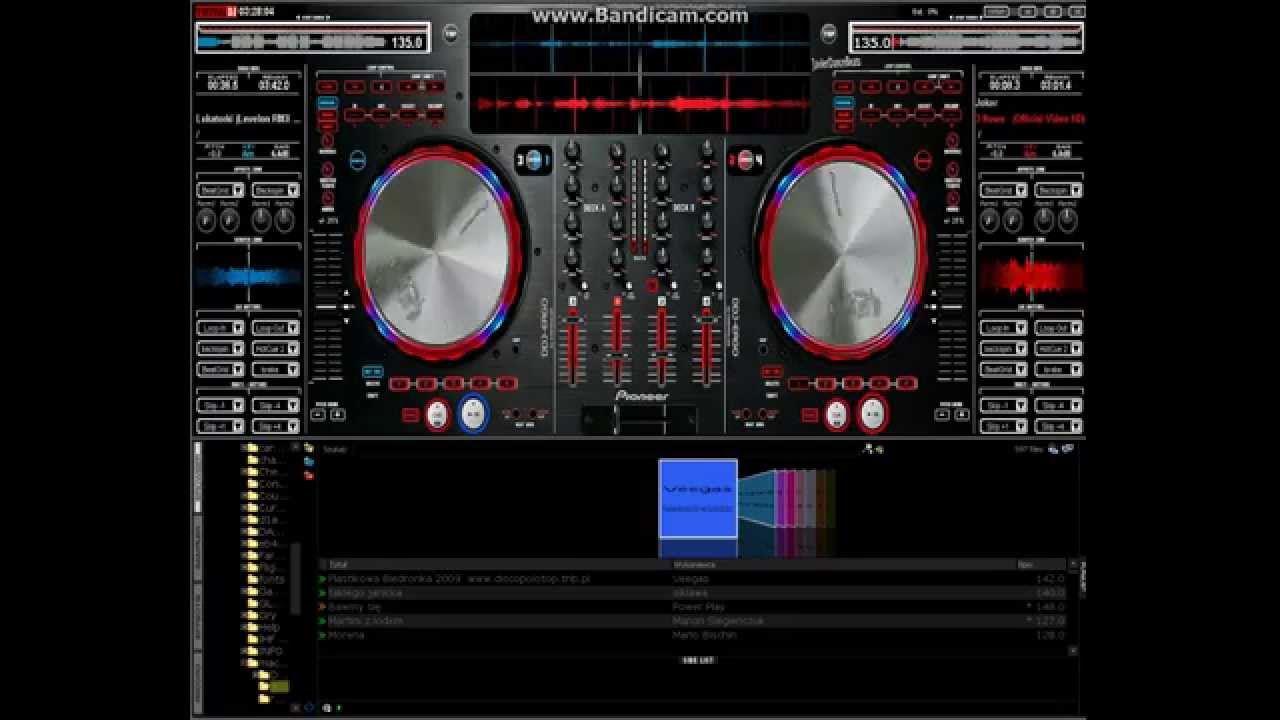Hit the left deck cue button
Viewport: 1280px width, 720px height.
(x=437, y=413)
